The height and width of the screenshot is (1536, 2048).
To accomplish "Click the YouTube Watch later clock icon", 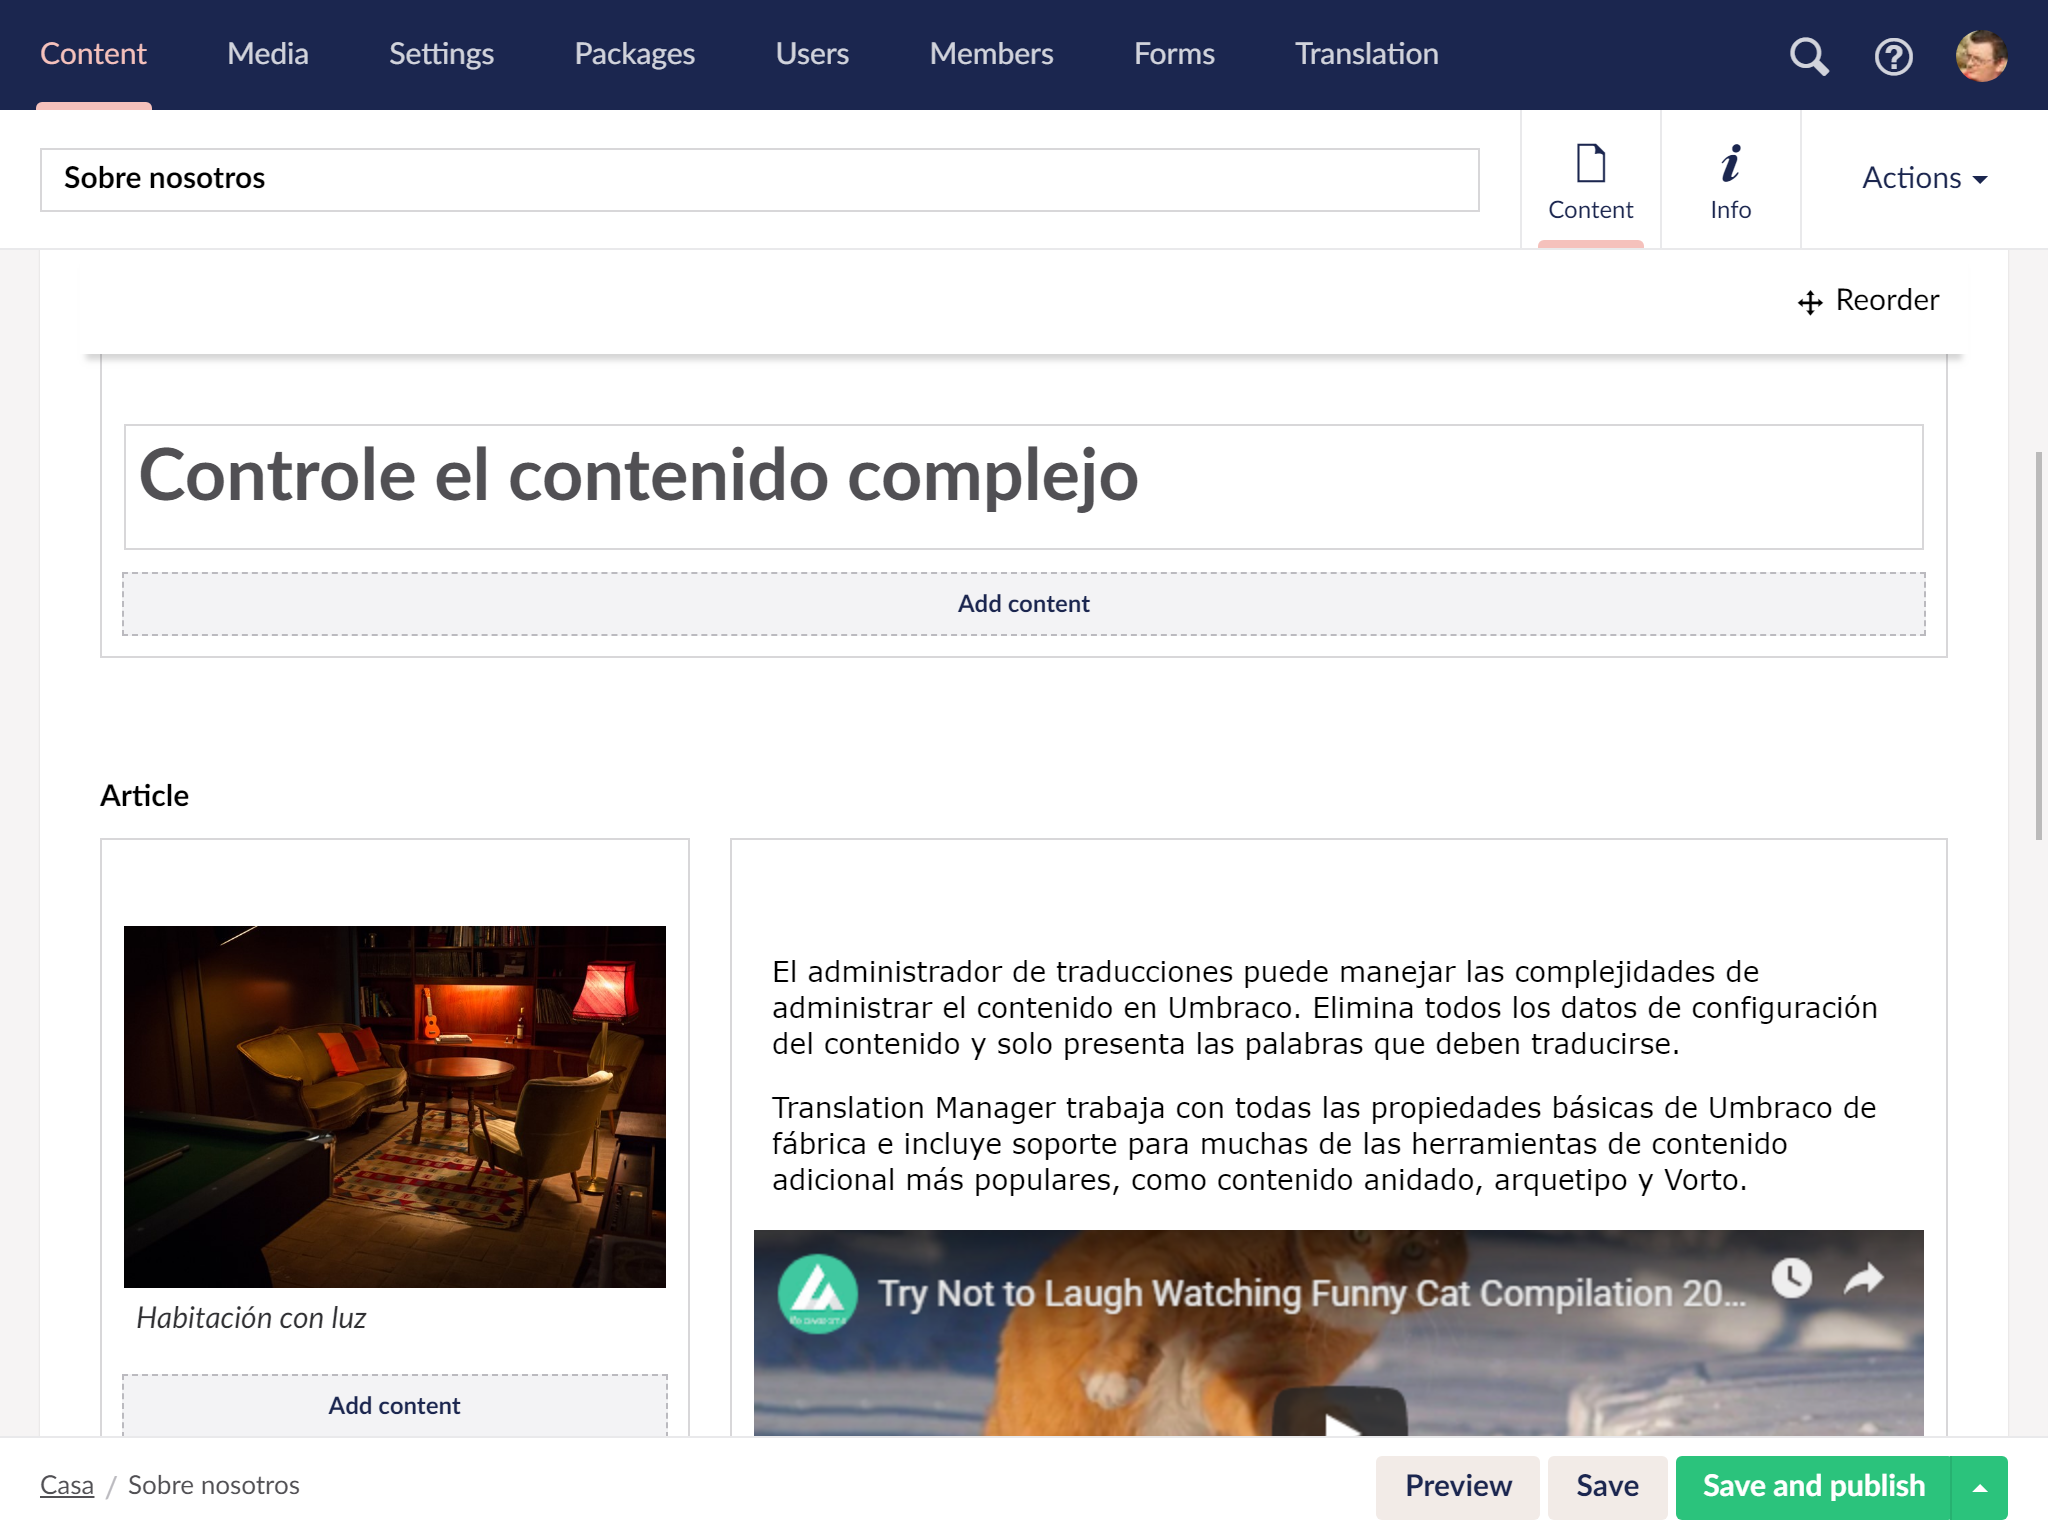I will 1792,1278.
